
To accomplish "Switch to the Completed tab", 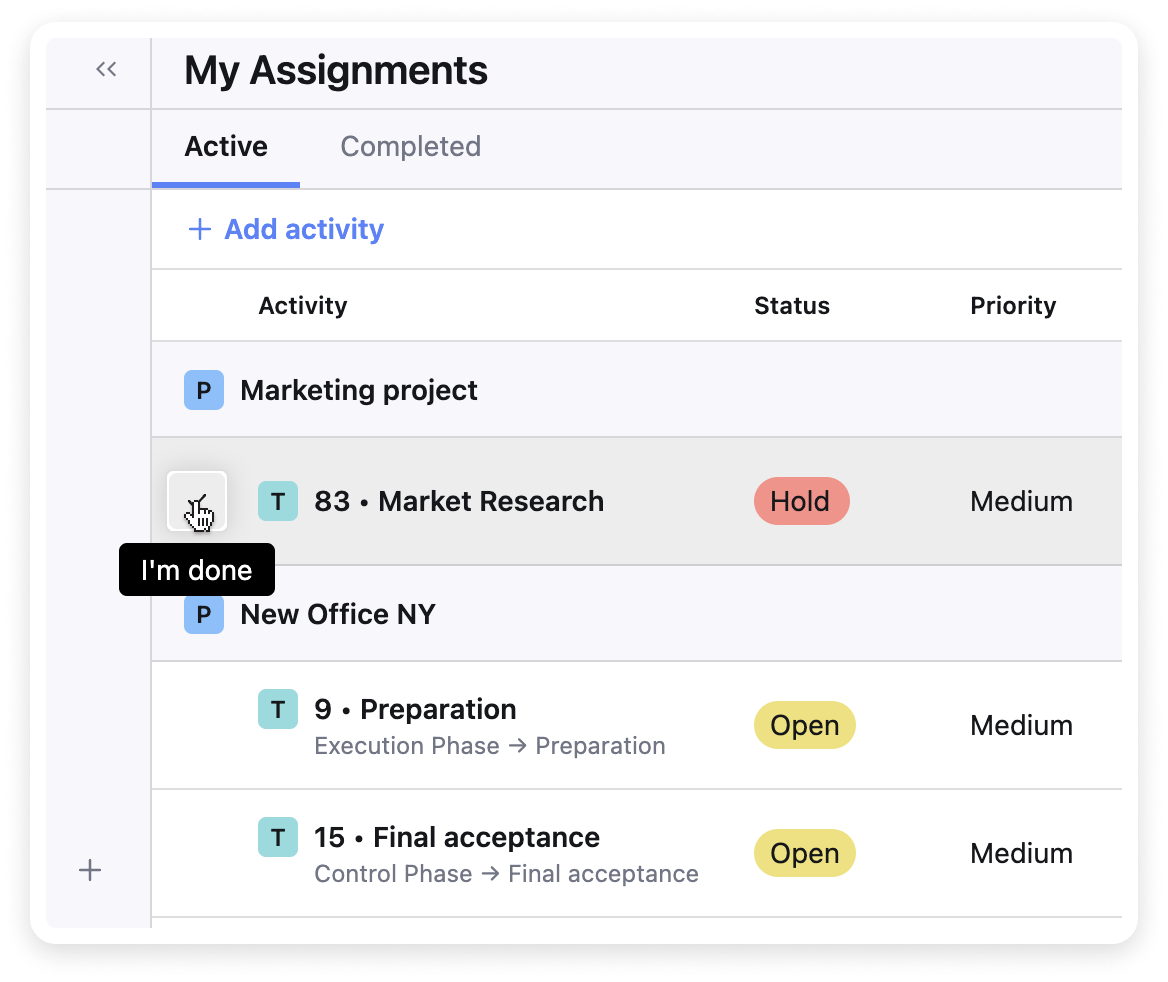I will (x=410, y=147).
